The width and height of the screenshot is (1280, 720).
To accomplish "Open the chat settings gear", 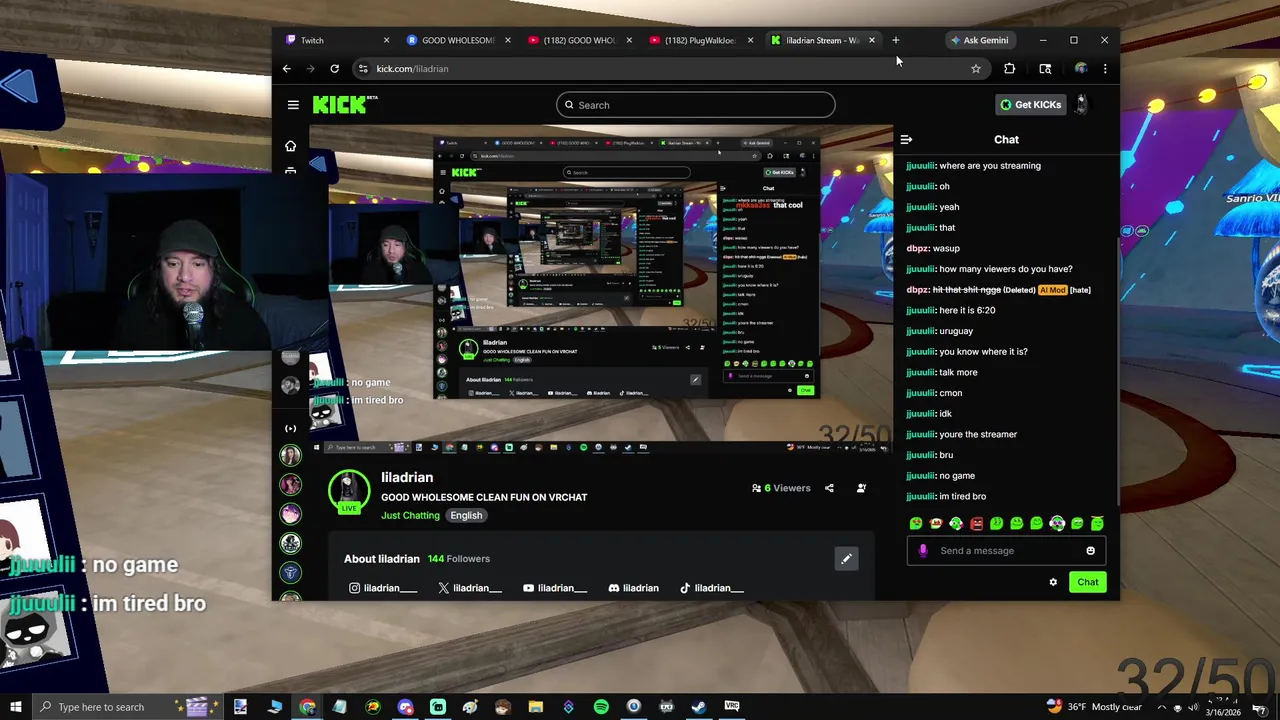I will pyautogui.click(x=1053, y=582).
